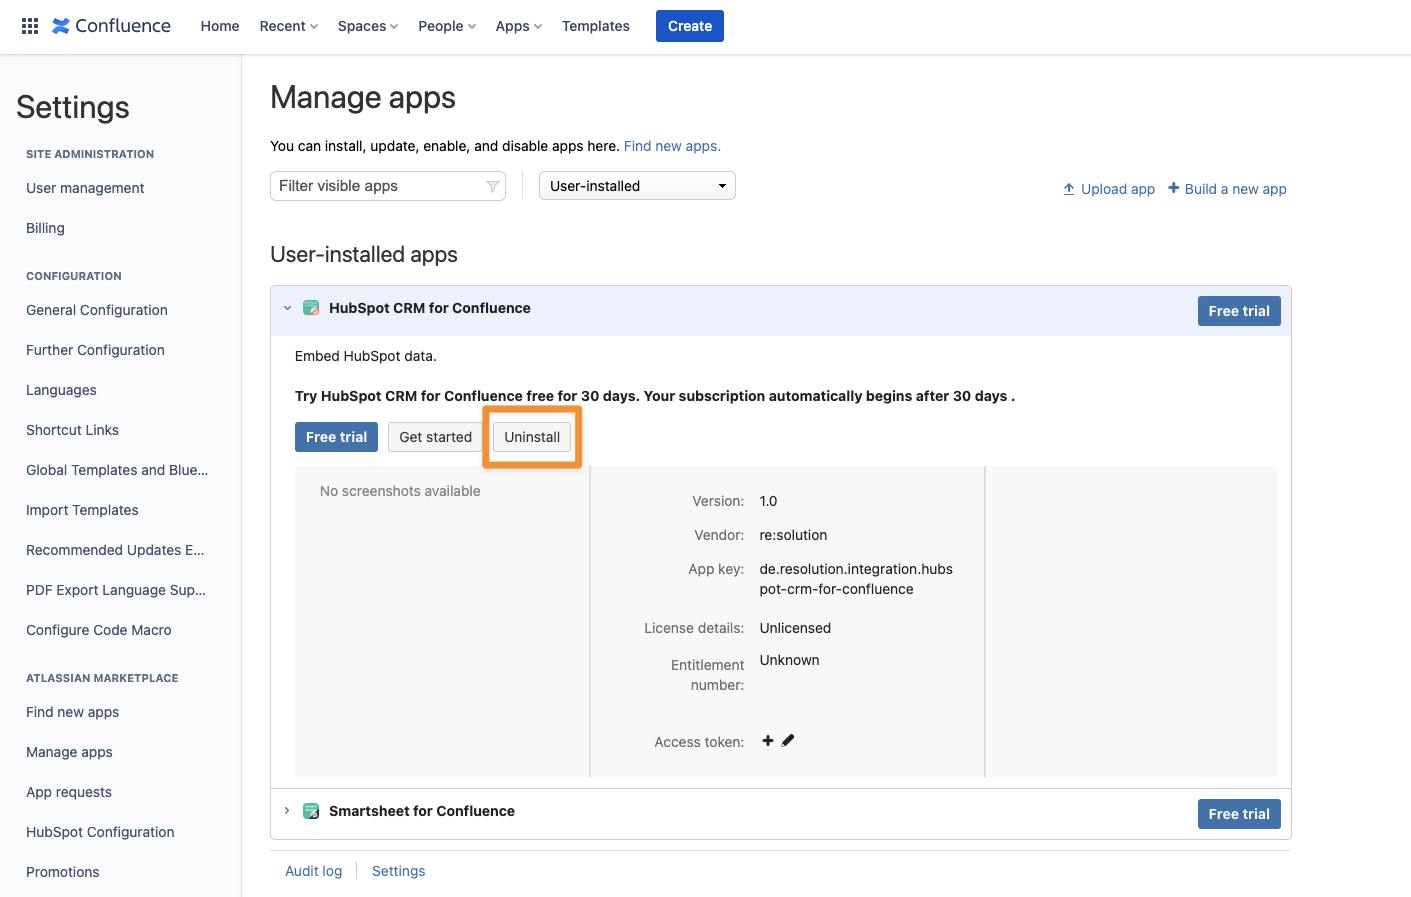Click the HubSpot CRM for Confluence title

pyautogui.click(x=430, y=308)
